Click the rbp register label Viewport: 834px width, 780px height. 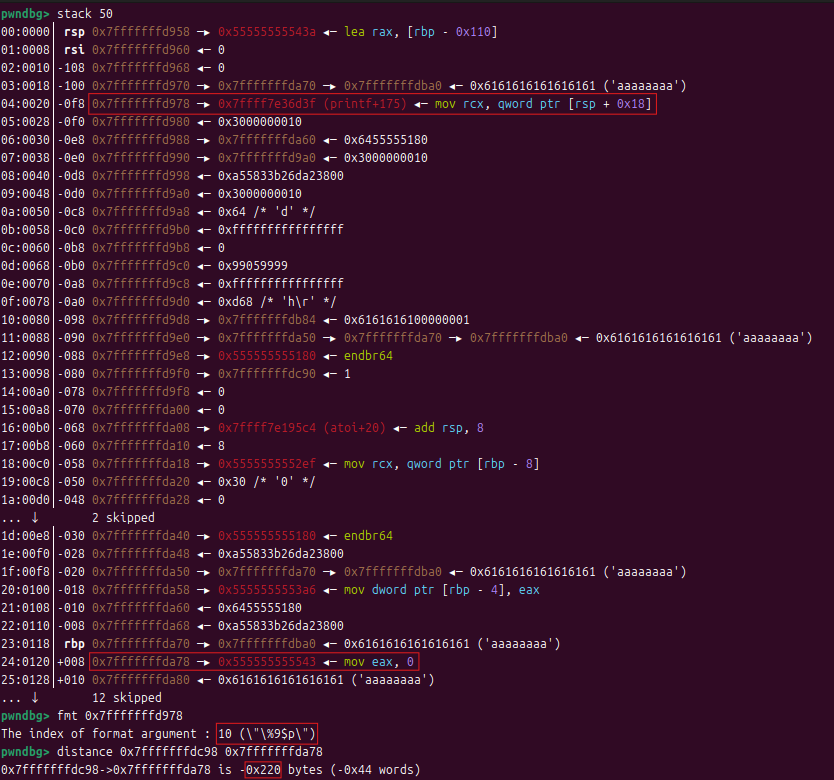pyautogui.click(x=74, y=643)
